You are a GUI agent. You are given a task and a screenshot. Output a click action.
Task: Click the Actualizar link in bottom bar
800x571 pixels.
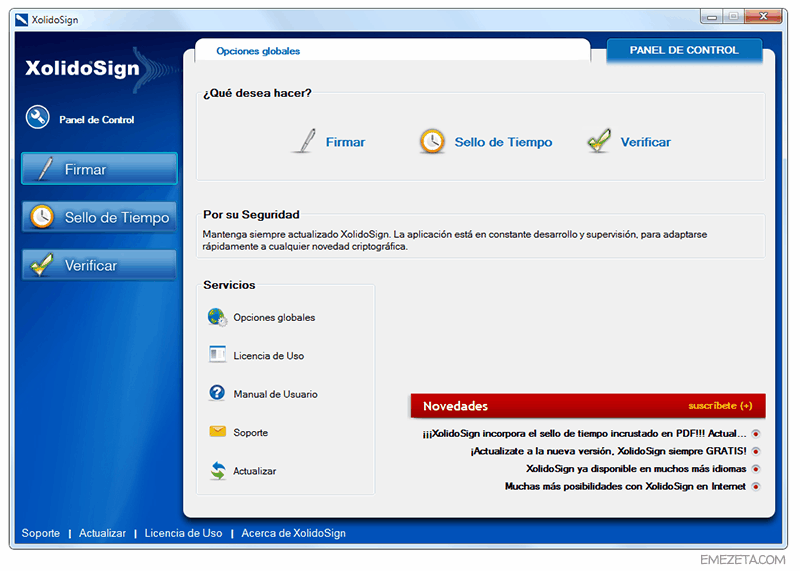(x=102, y=533)
